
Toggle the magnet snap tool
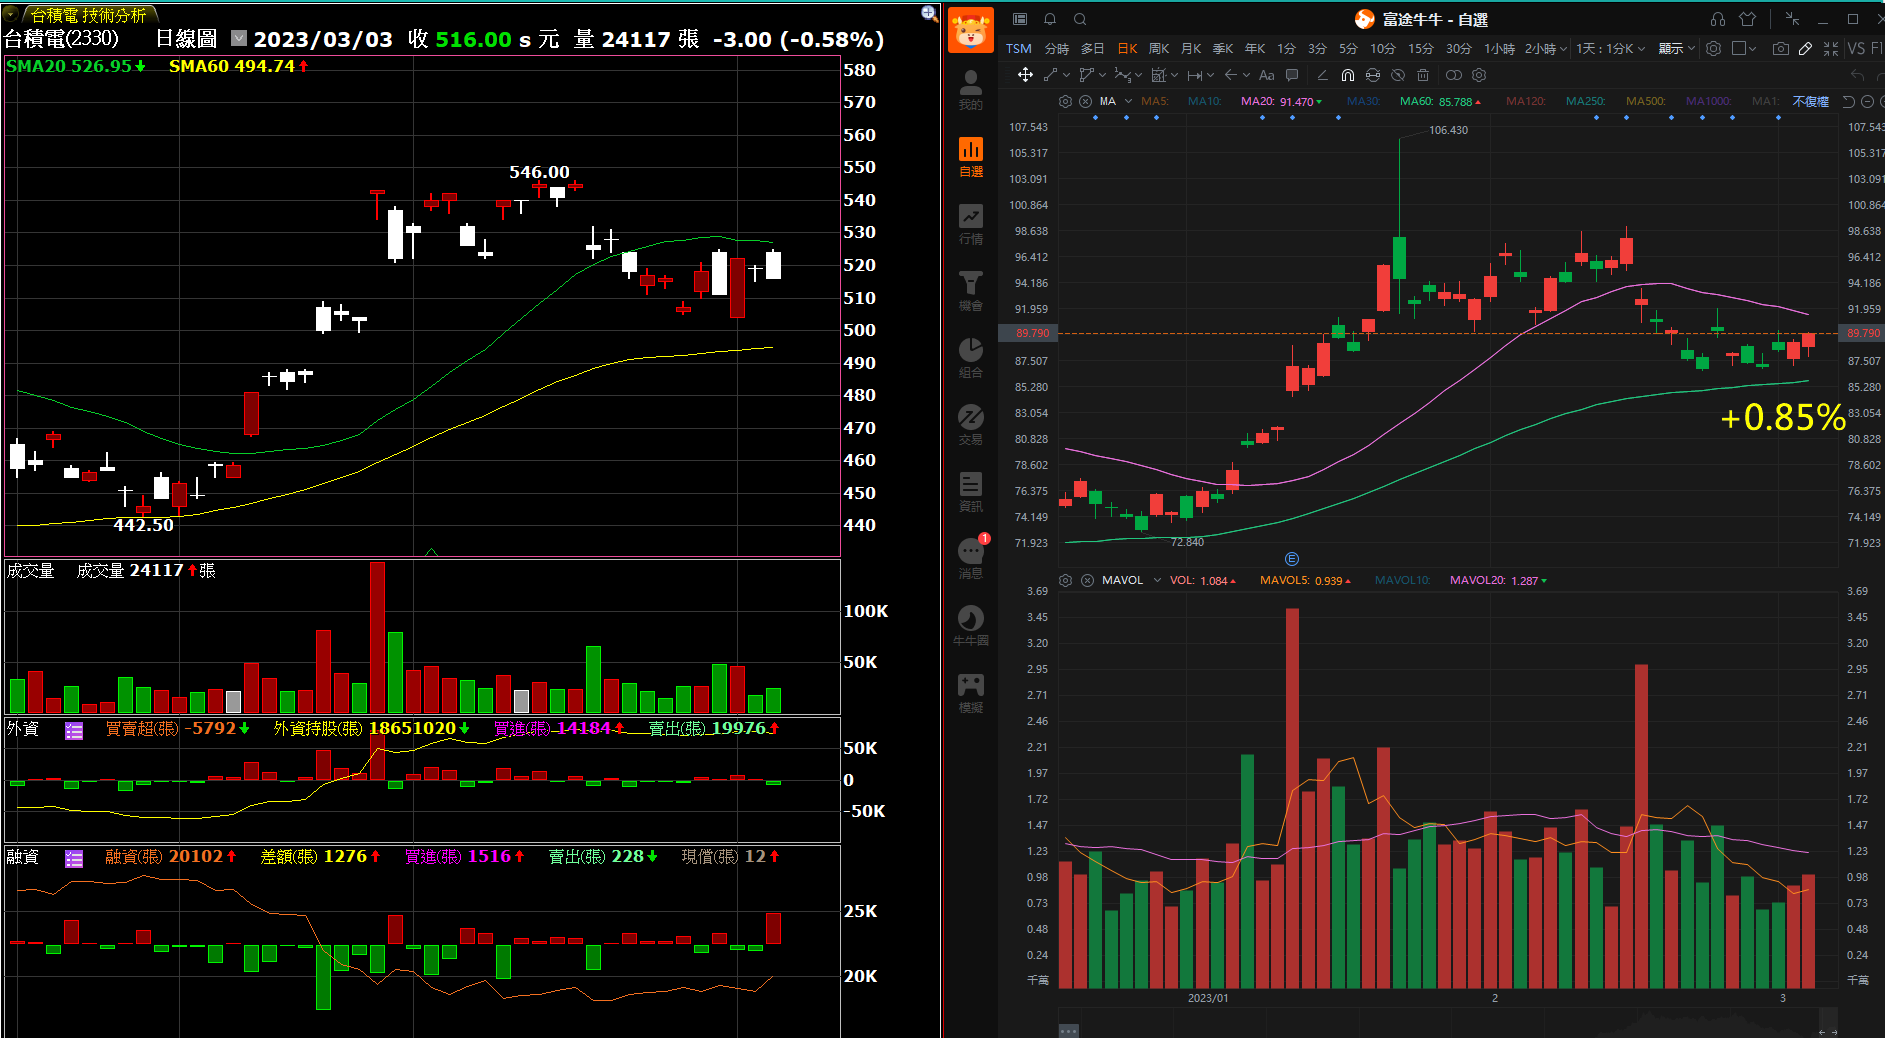1348,75
